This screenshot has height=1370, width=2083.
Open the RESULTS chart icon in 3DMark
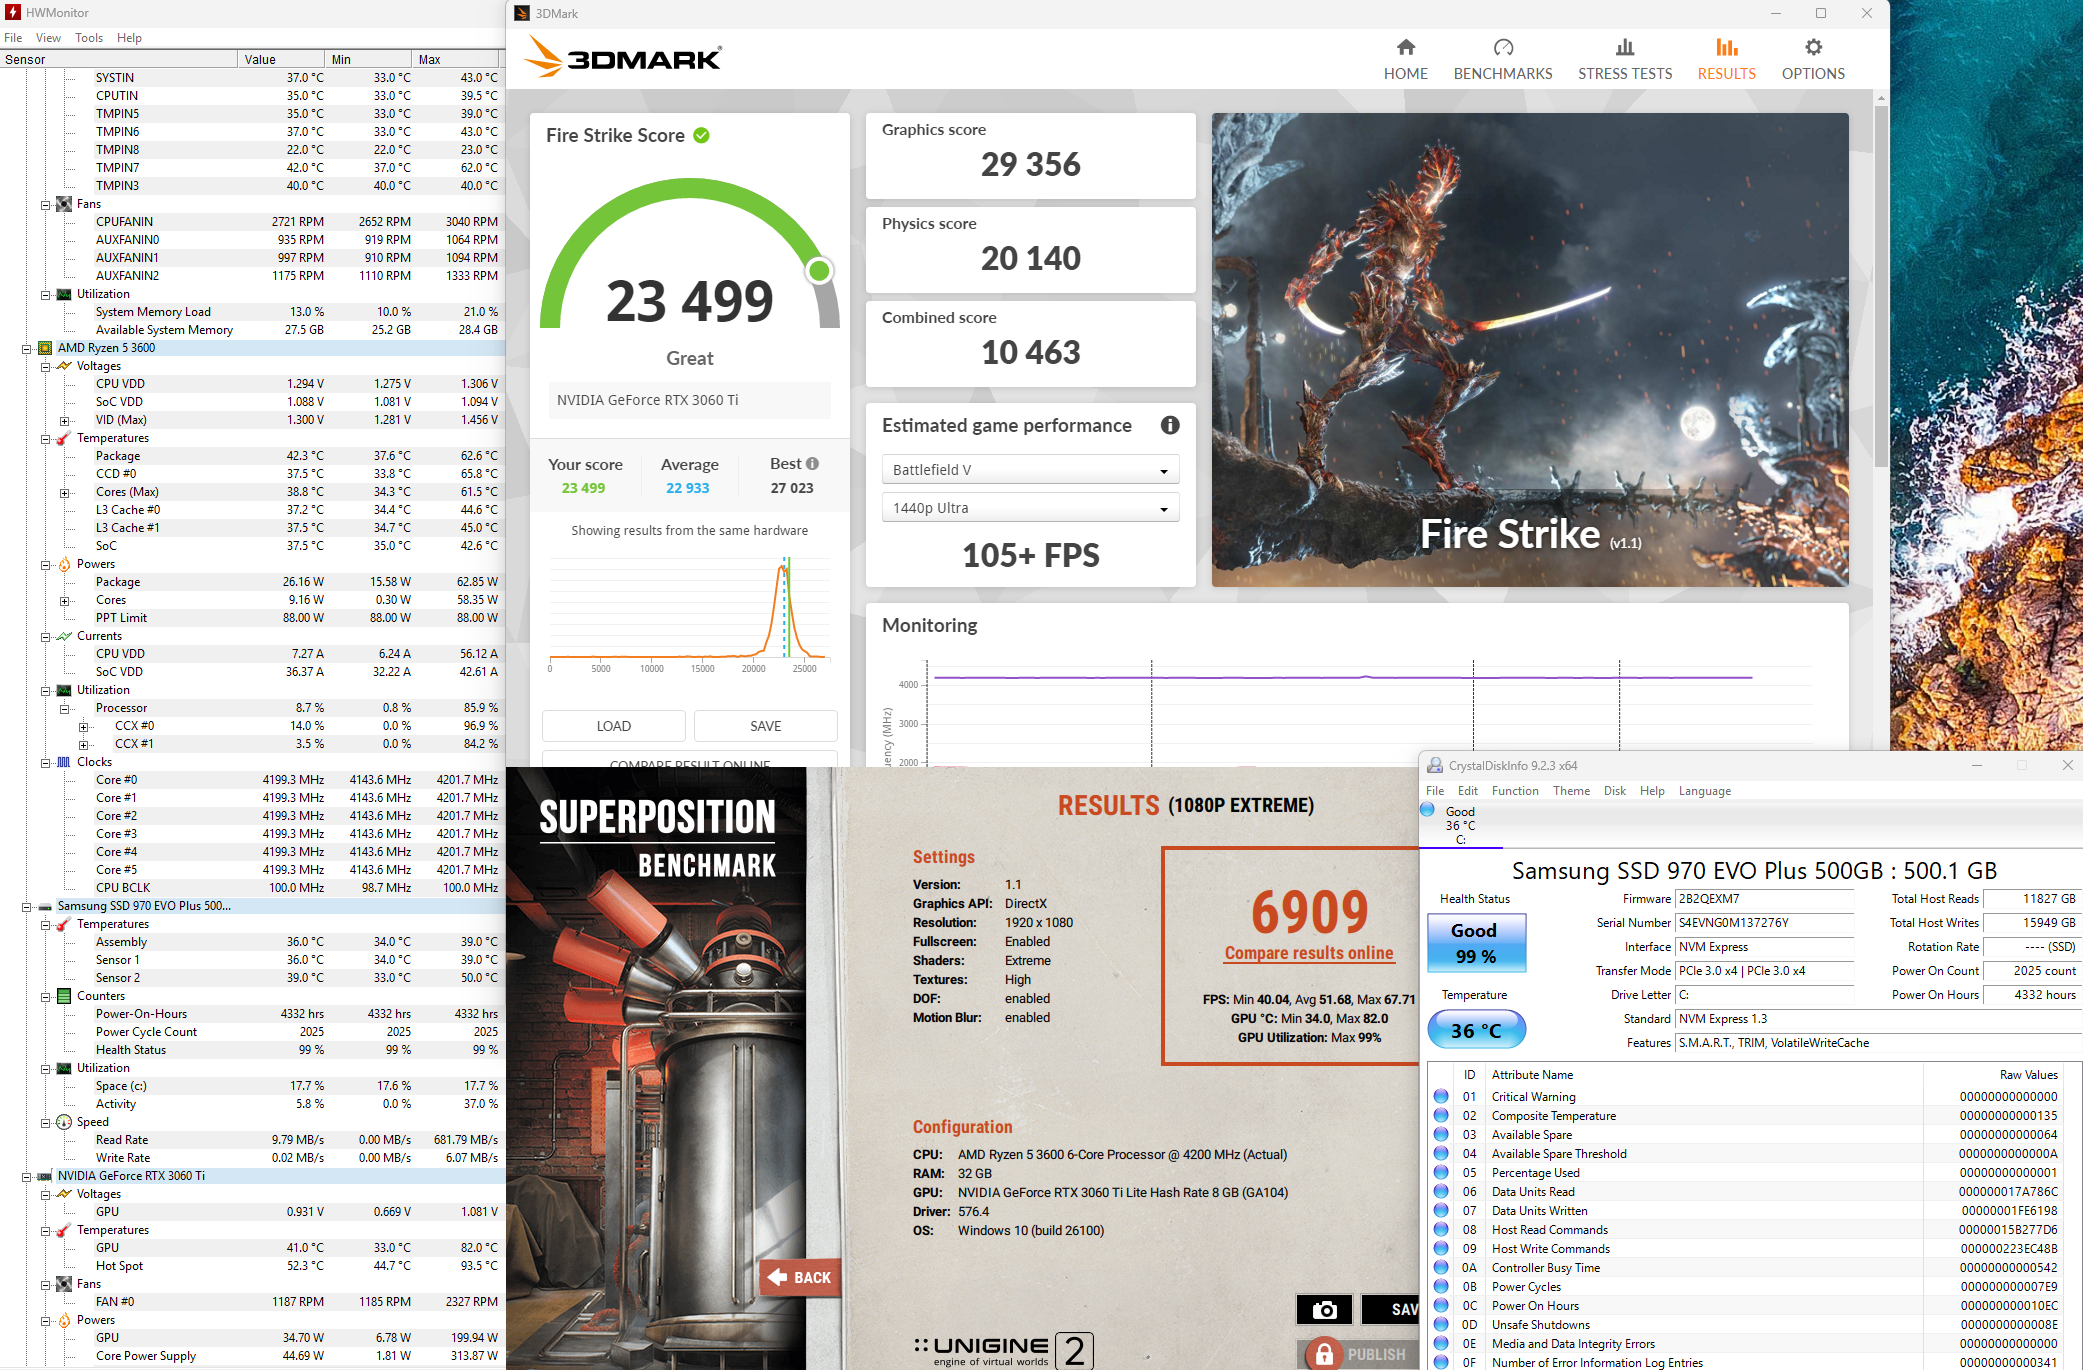coord(1726,47)
